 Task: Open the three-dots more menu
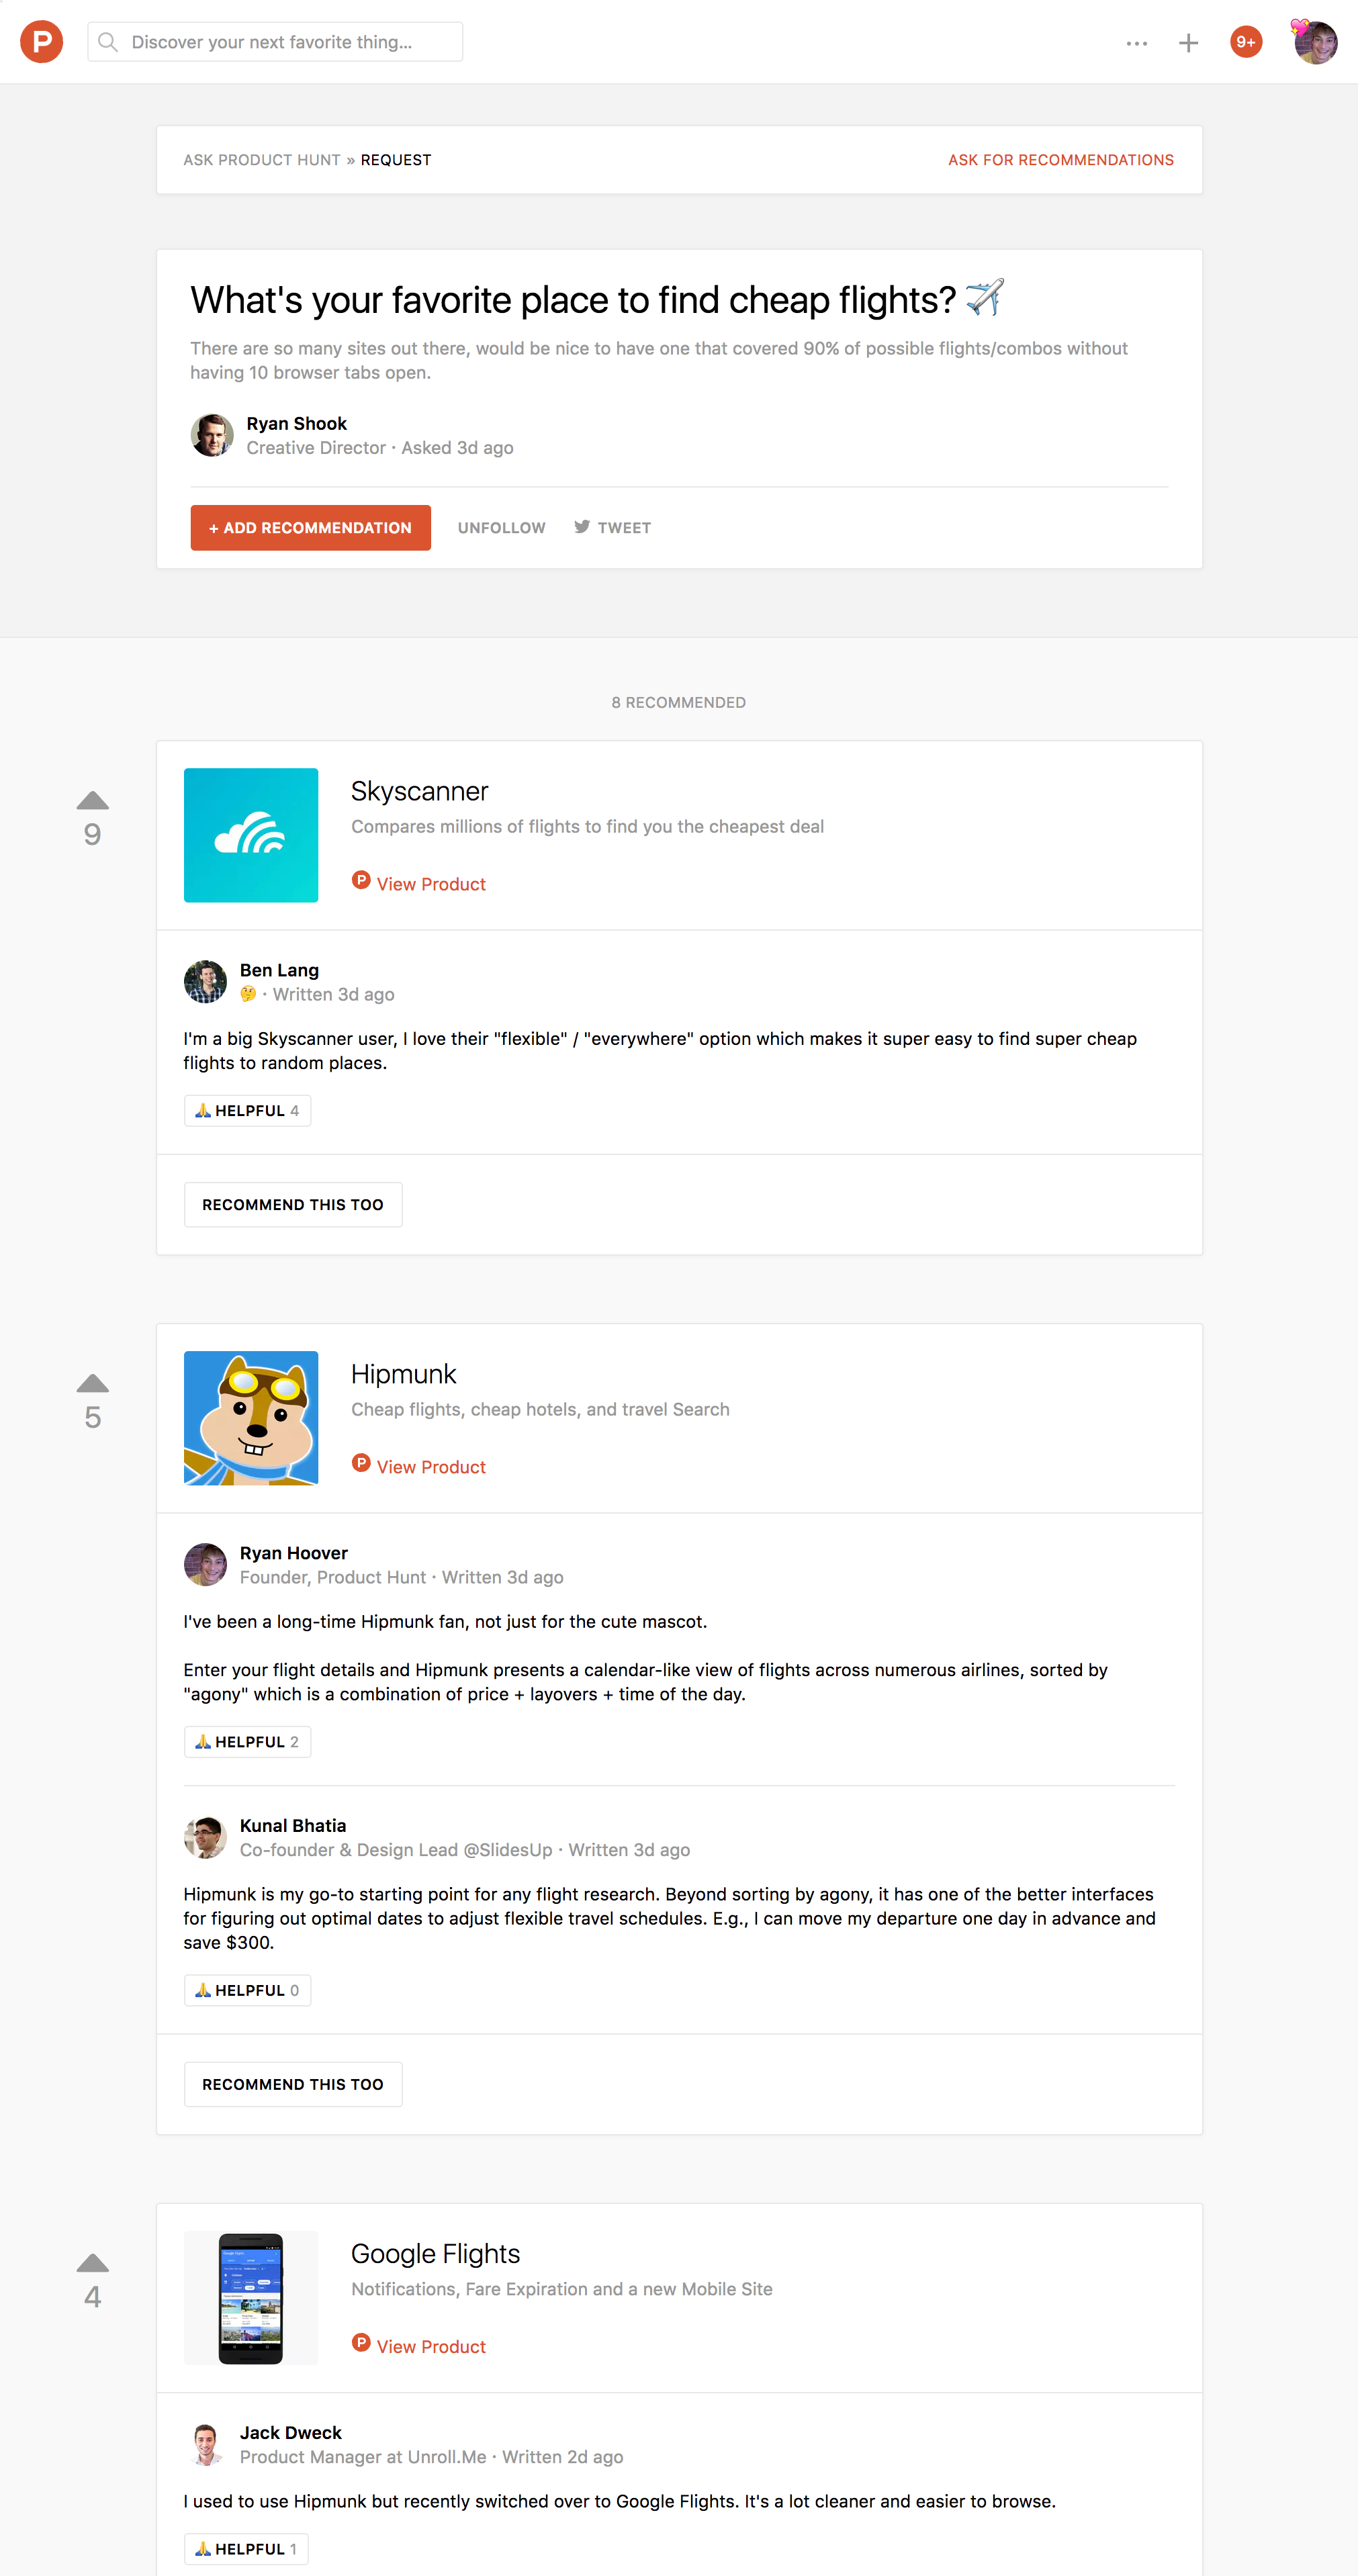tap(1136, 43)
